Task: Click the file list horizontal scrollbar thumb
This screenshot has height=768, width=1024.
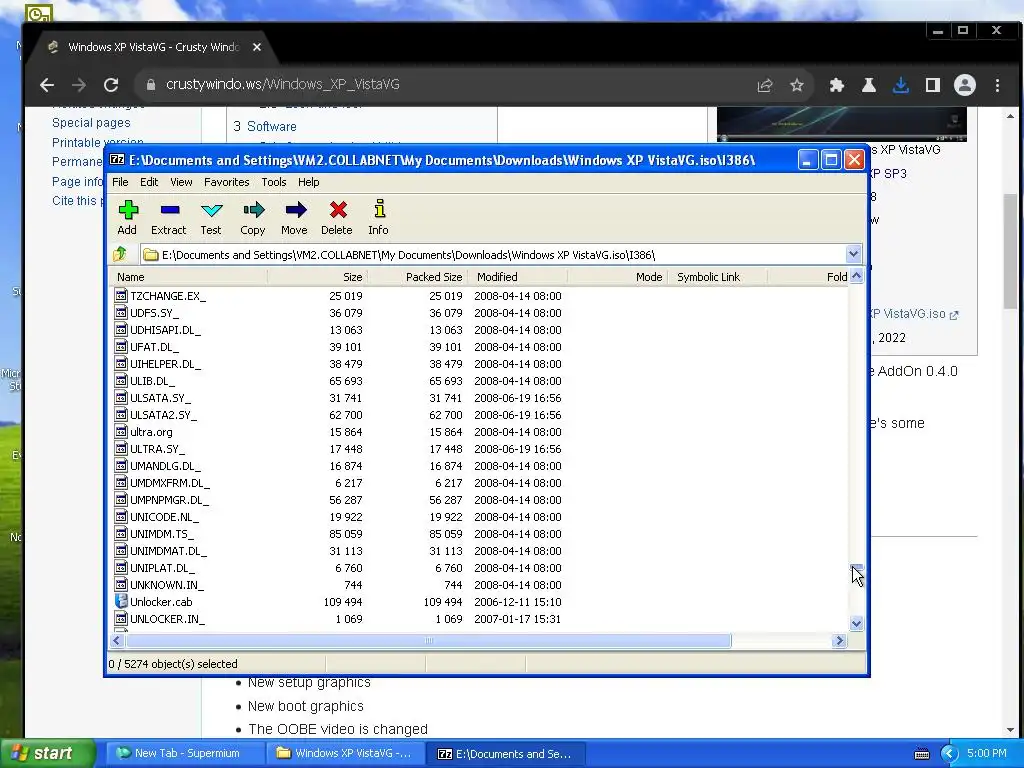Action: [428, 641]
